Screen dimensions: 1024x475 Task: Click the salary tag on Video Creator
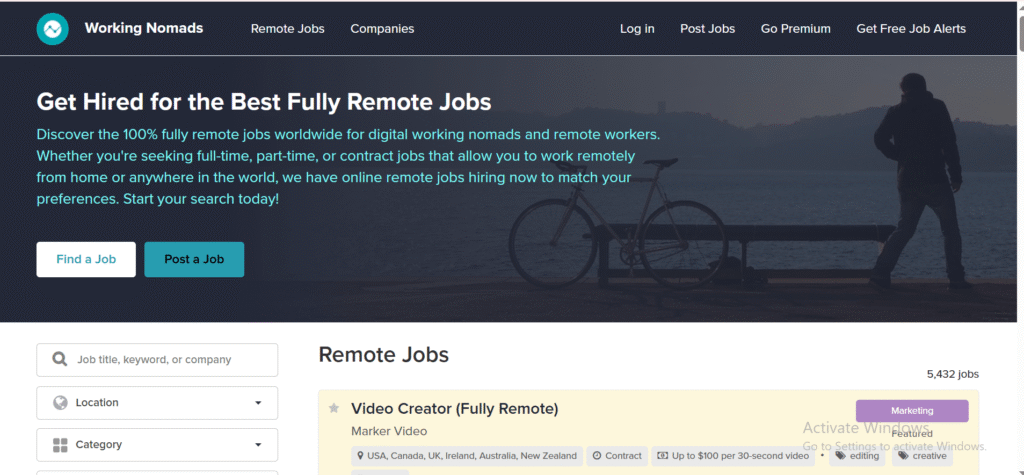click(x=732, y=456)
